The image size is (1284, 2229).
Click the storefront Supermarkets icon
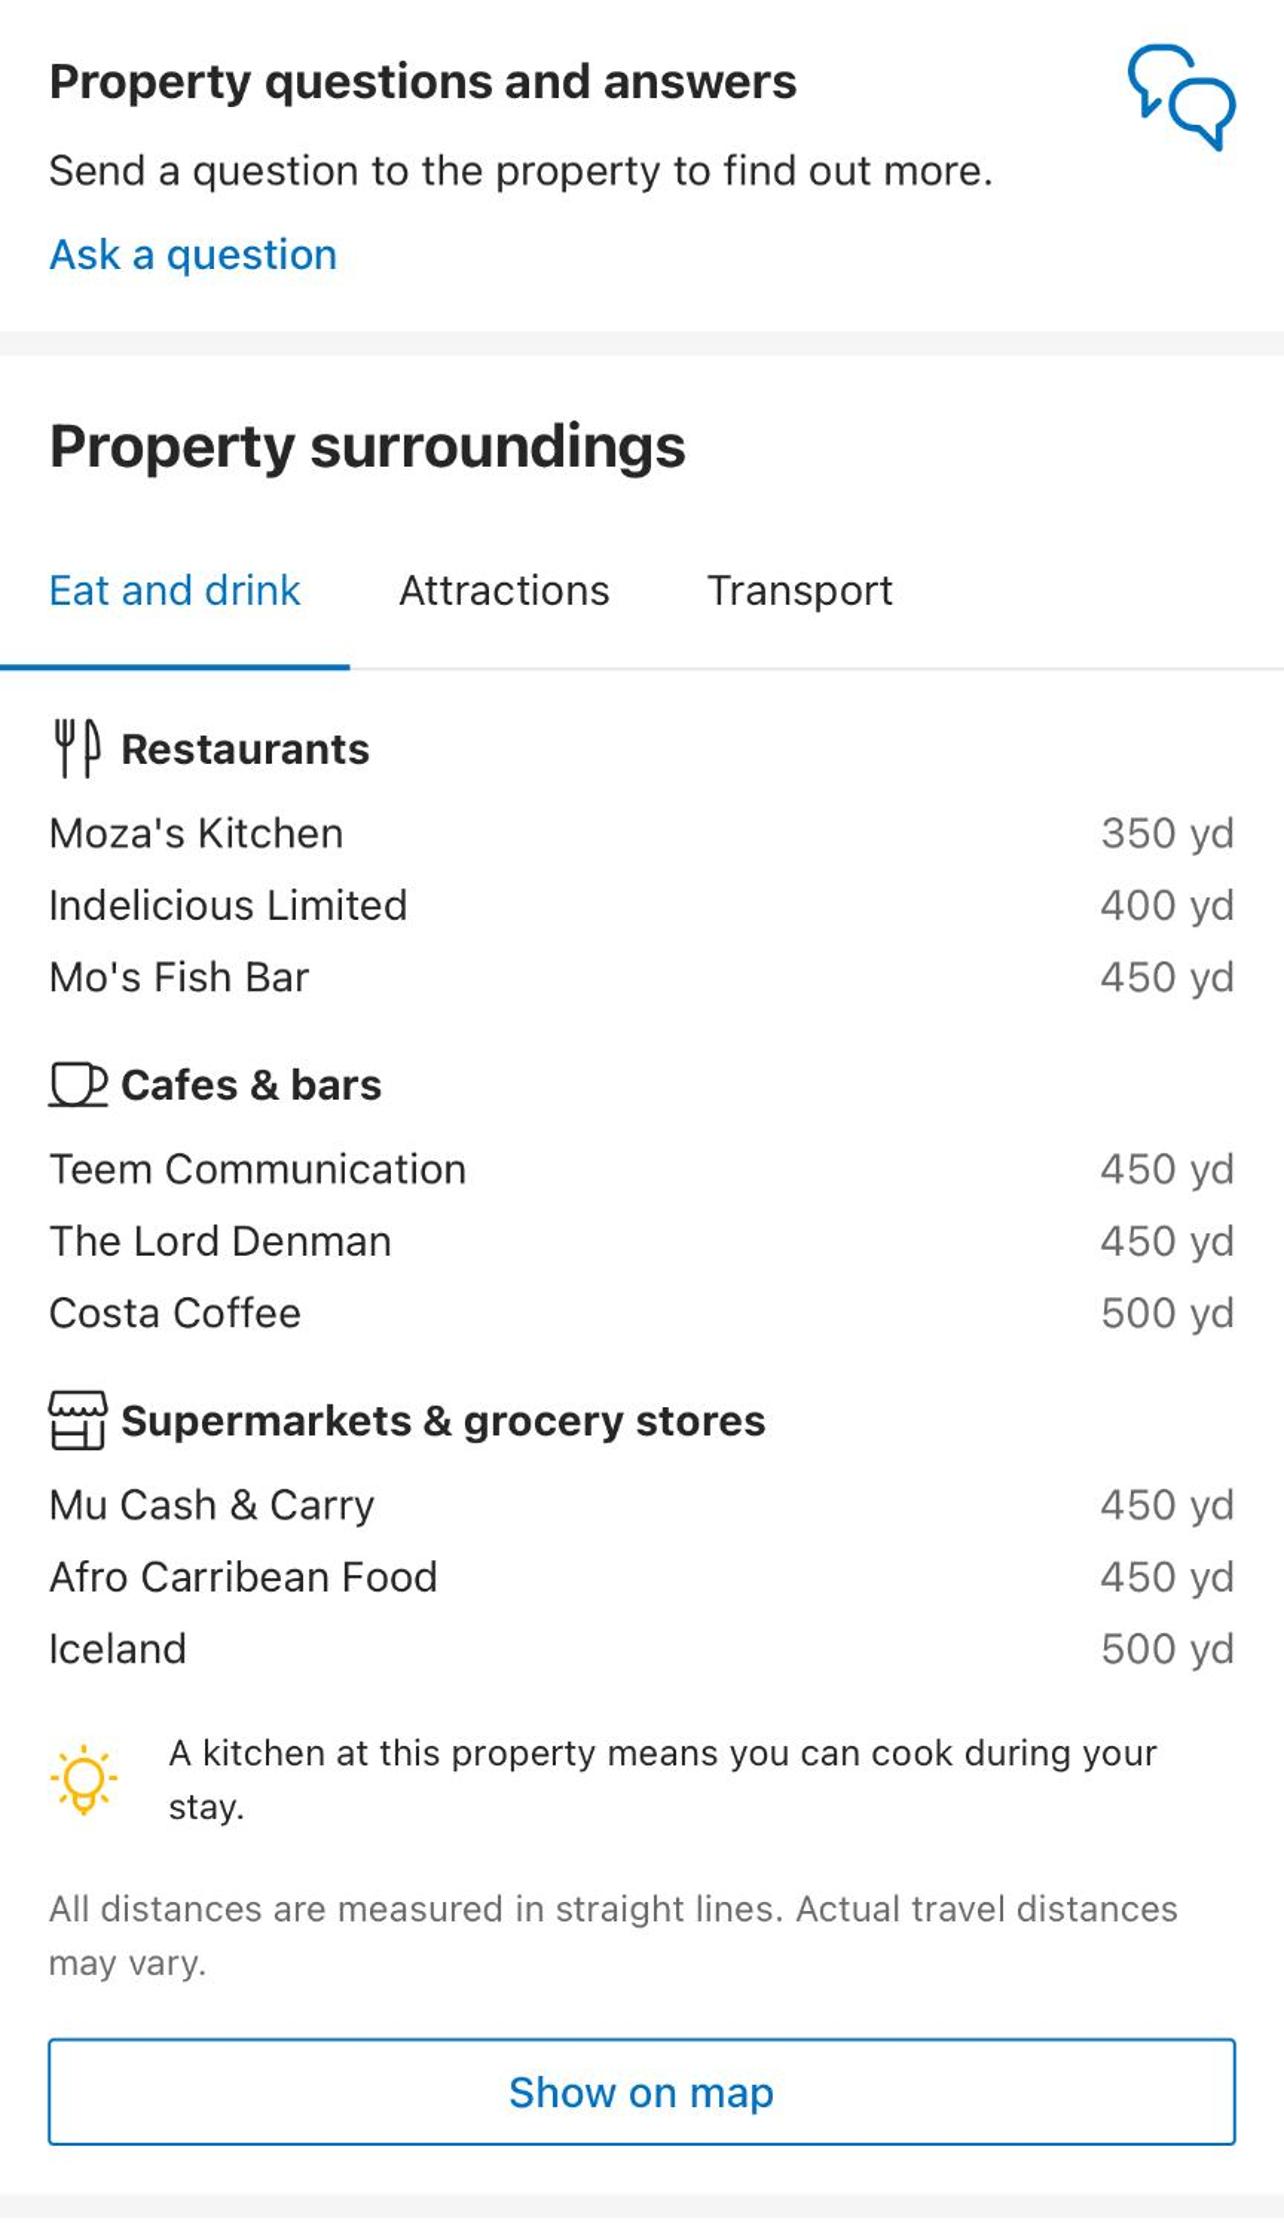point(78,1421)
